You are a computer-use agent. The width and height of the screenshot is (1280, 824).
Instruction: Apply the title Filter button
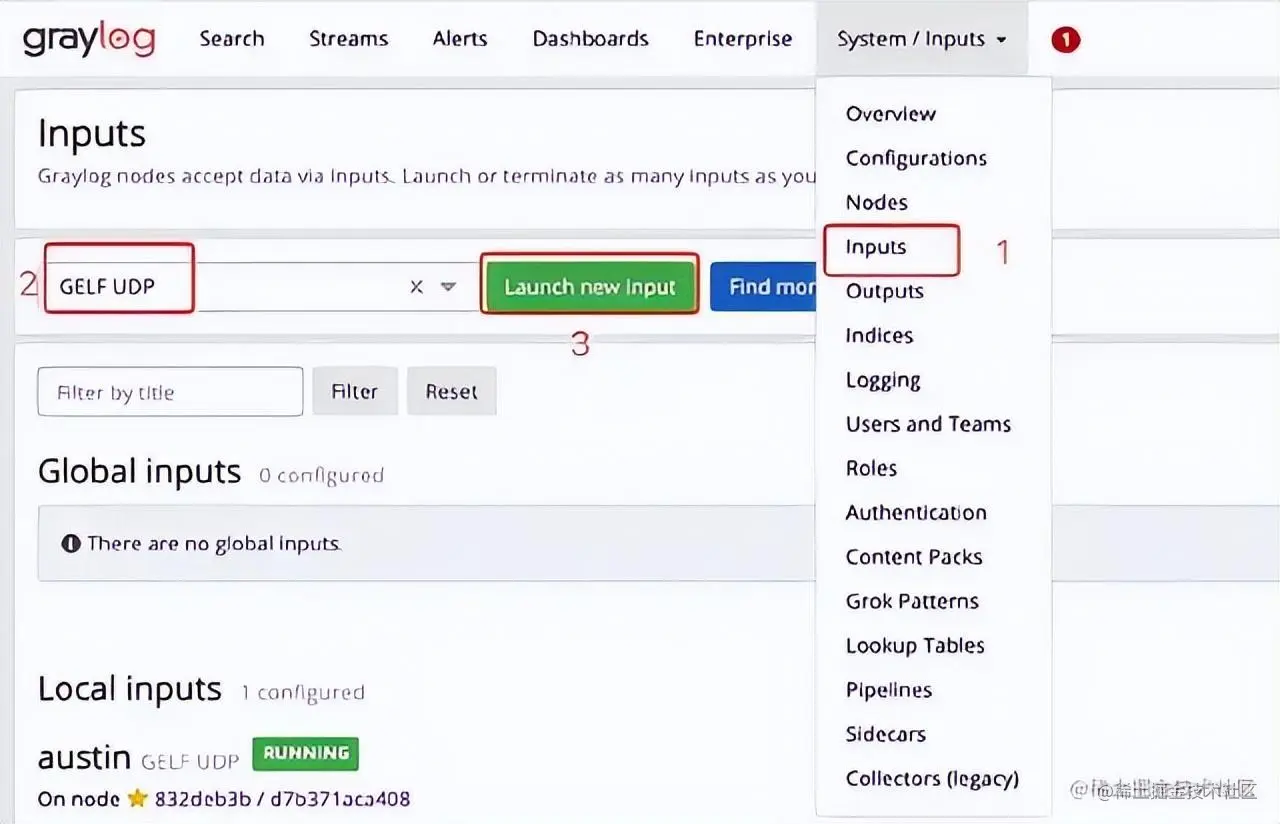click(x=355, y=391)
